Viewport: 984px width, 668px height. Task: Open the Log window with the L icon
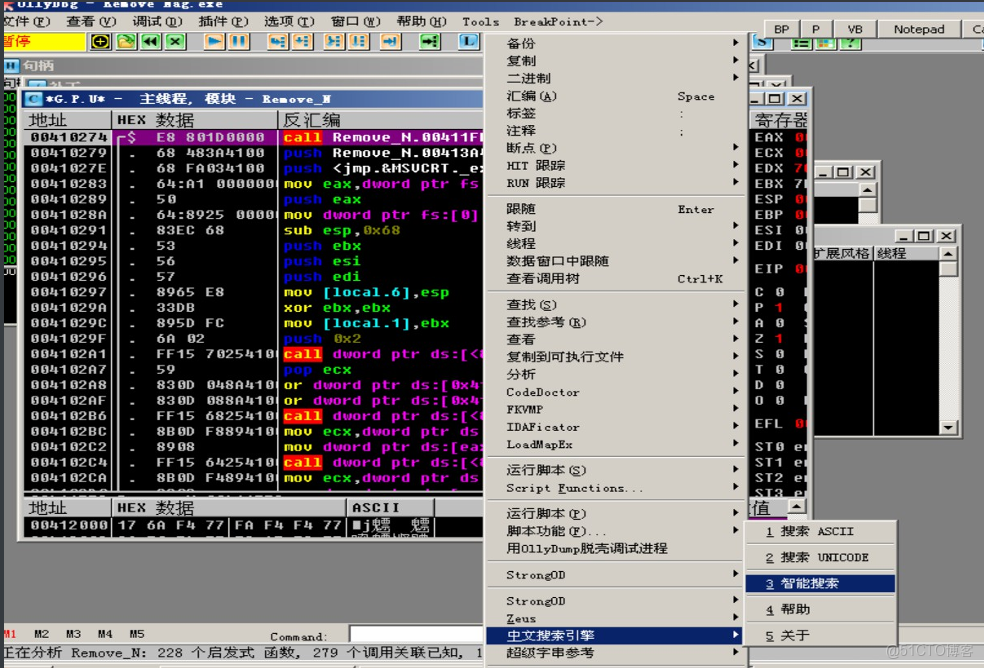coord(467,41)
